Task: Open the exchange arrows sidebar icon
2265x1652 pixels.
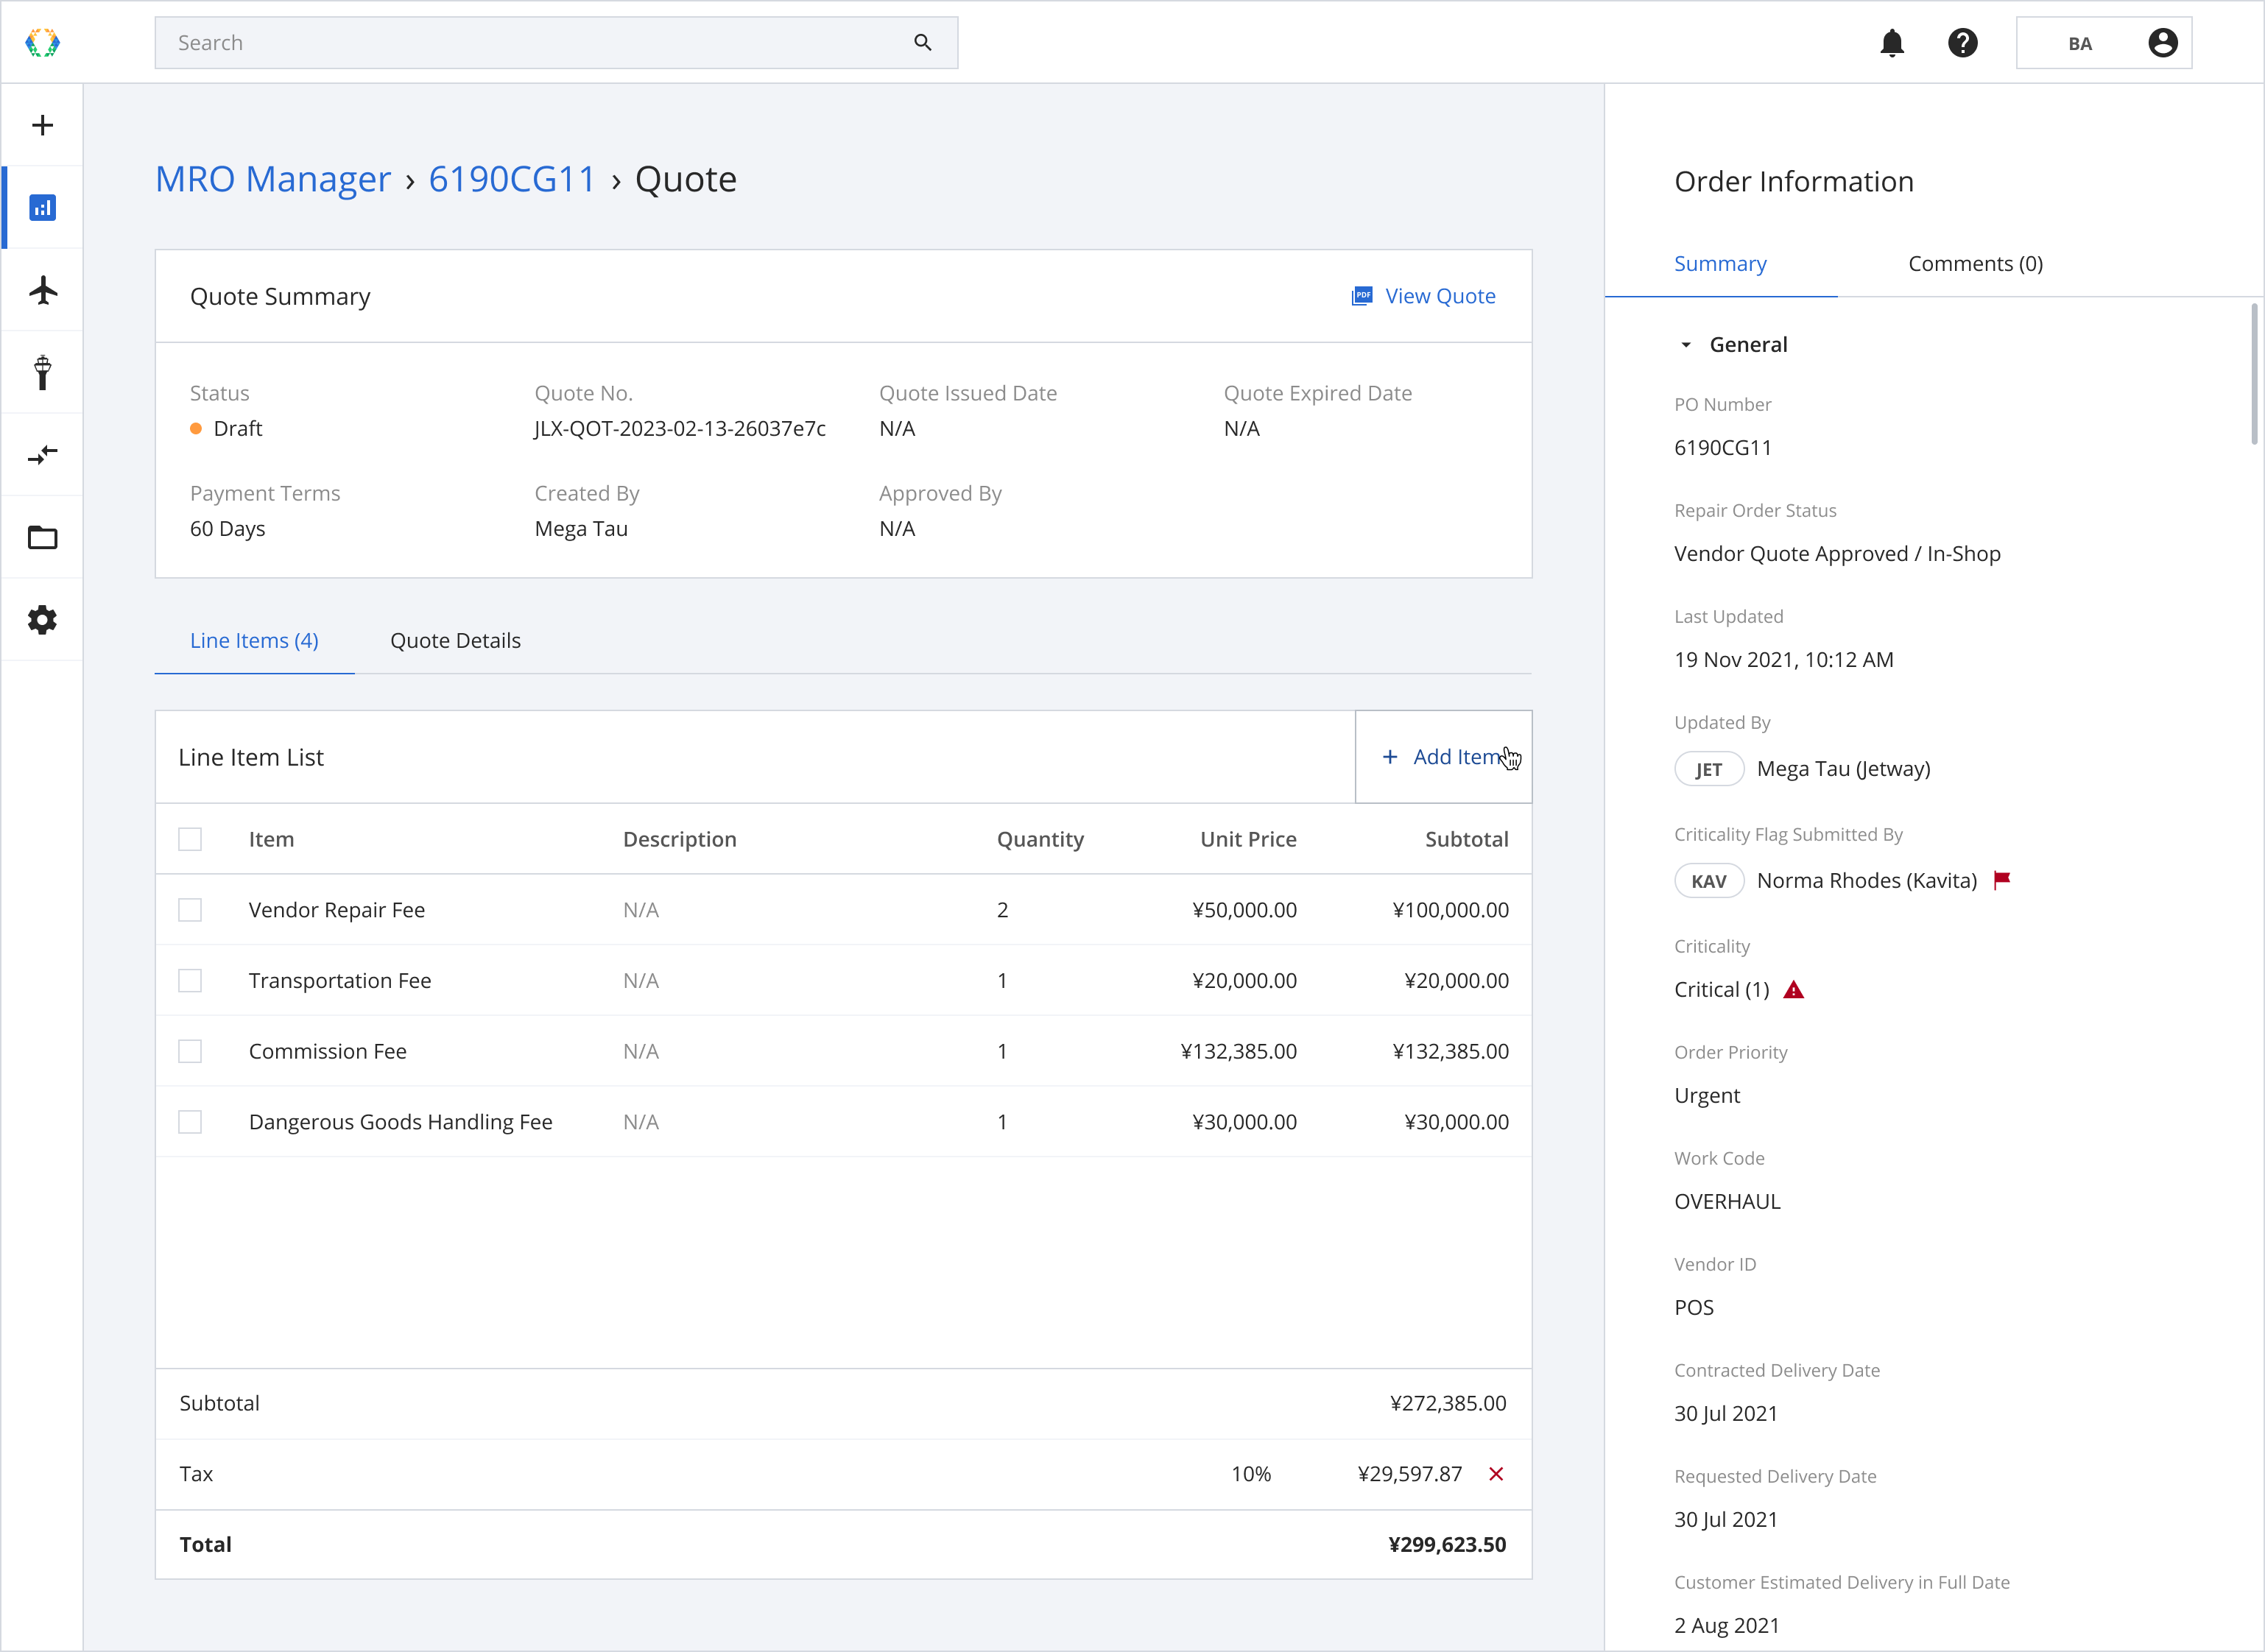Action: 42,455
